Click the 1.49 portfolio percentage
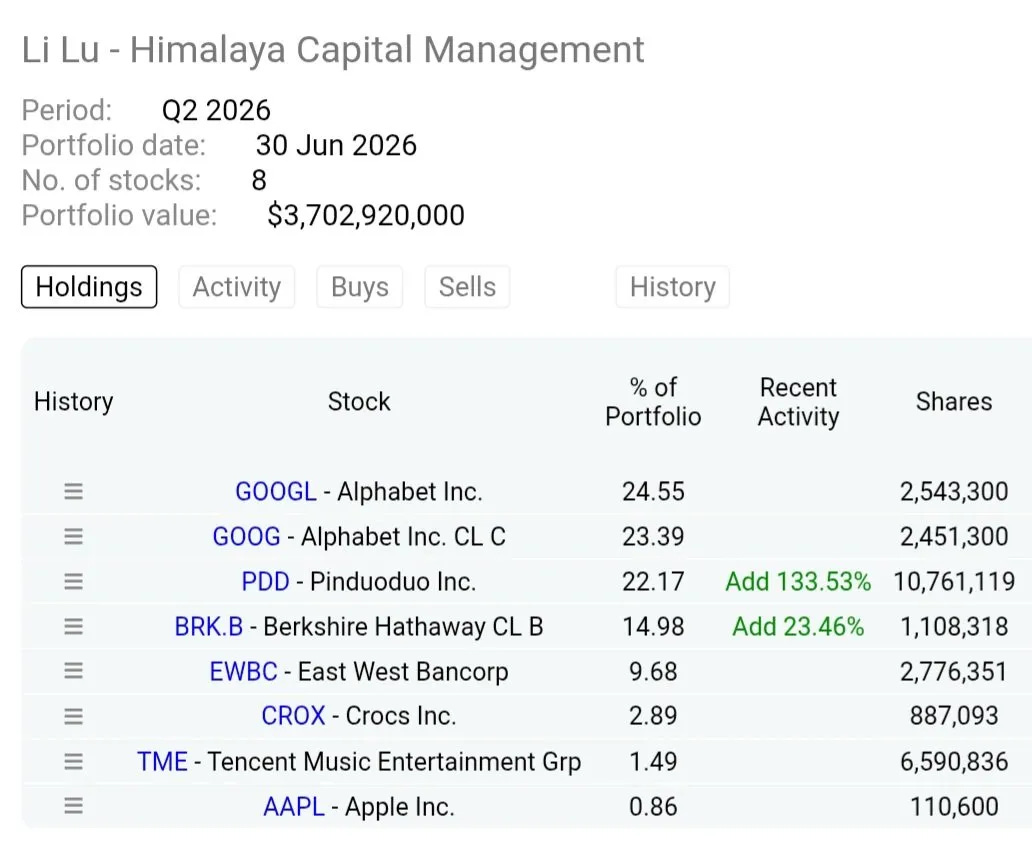Screen dimensions: 1032x857 pyautogui.click(x=653, y=762)
